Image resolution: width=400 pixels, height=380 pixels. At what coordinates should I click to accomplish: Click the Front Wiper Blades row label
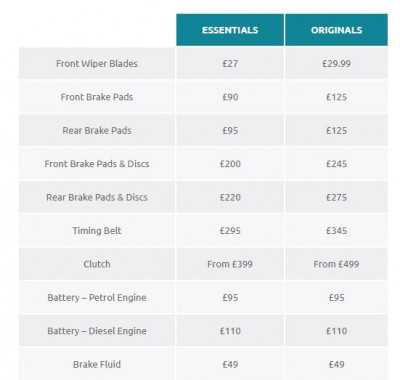[x=97, y=63]
